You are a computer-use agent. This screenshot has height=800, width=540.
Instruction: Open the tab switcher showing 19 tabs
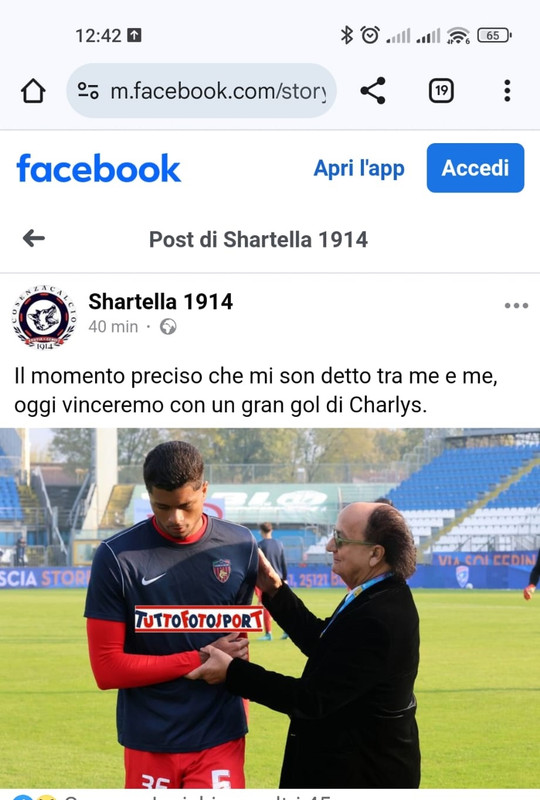click(441, 91)
